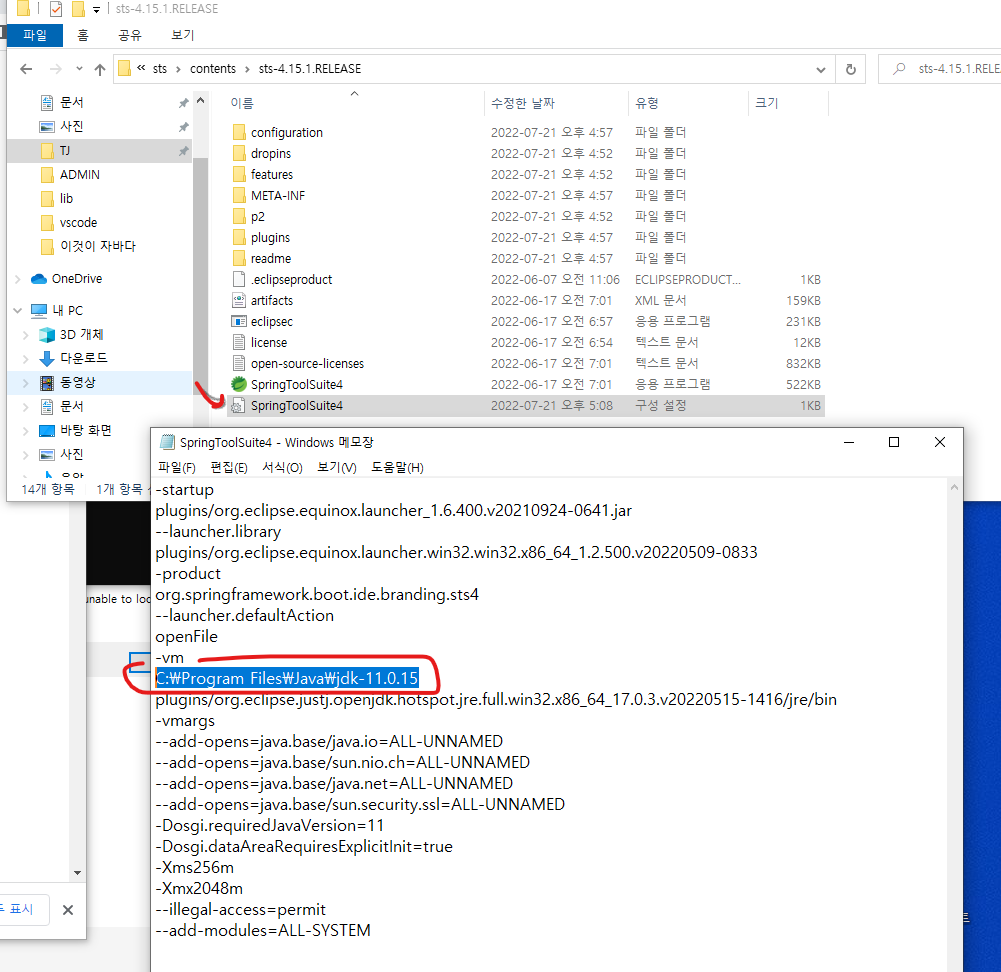Click the search magnifier icon
Screen dimensions: 1001x972
click(x=899, y=68)
